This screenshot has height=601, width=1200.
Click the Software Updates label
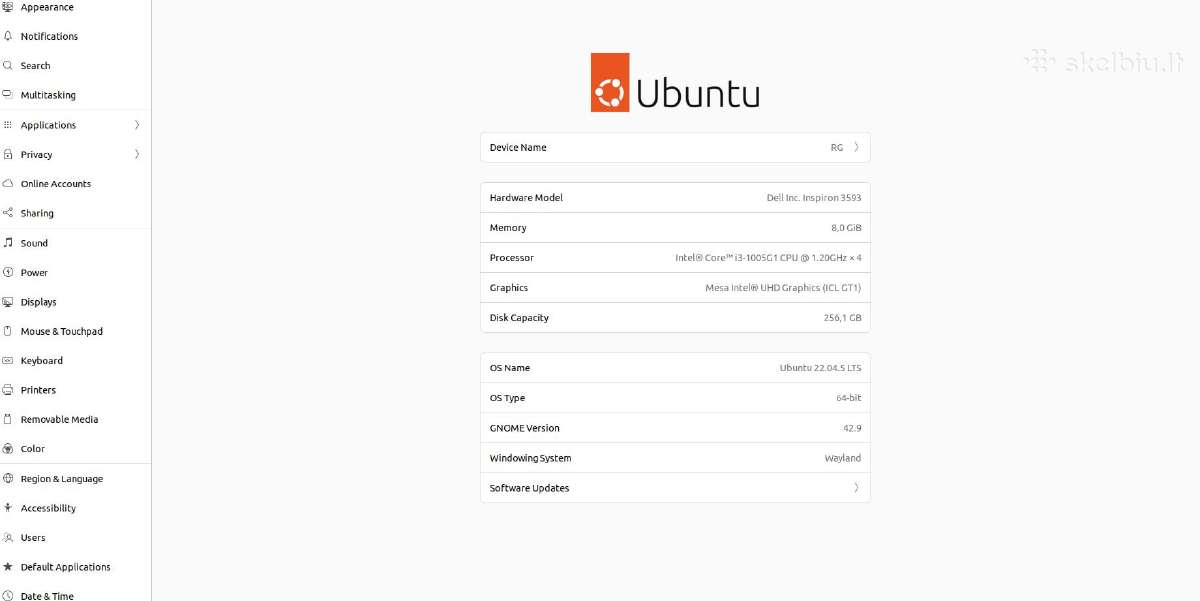[529, 488]
